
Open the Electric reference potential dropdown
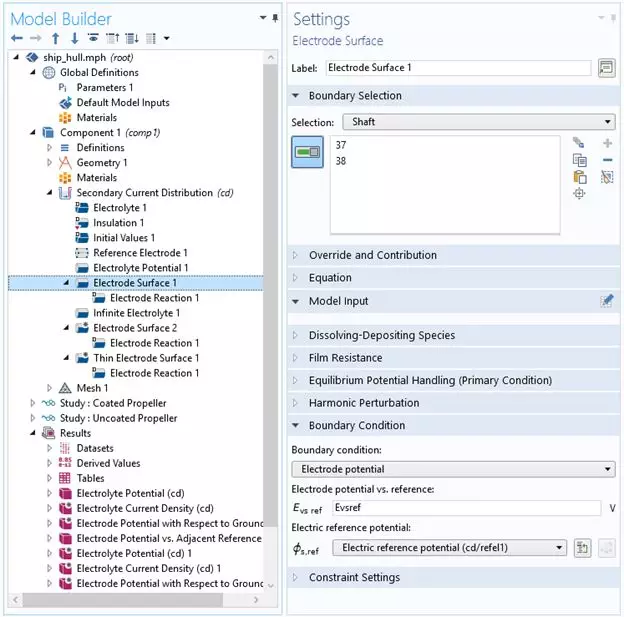(450, 548)
